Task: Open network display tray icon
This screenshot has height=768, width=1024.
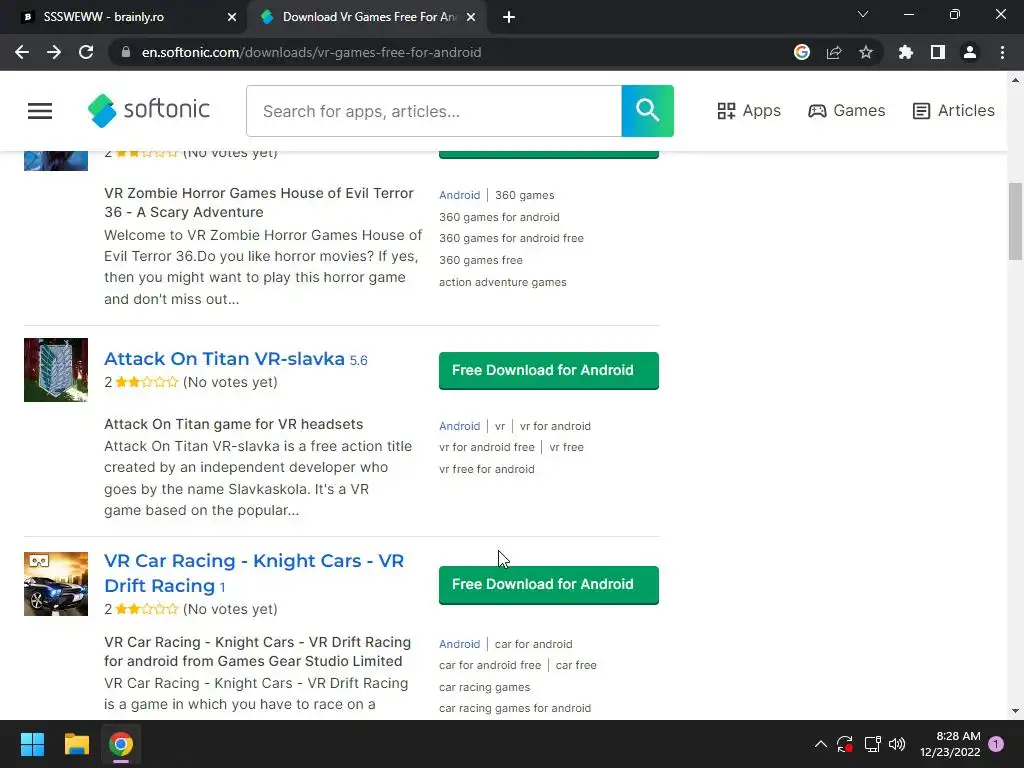Action: (872, 744)
